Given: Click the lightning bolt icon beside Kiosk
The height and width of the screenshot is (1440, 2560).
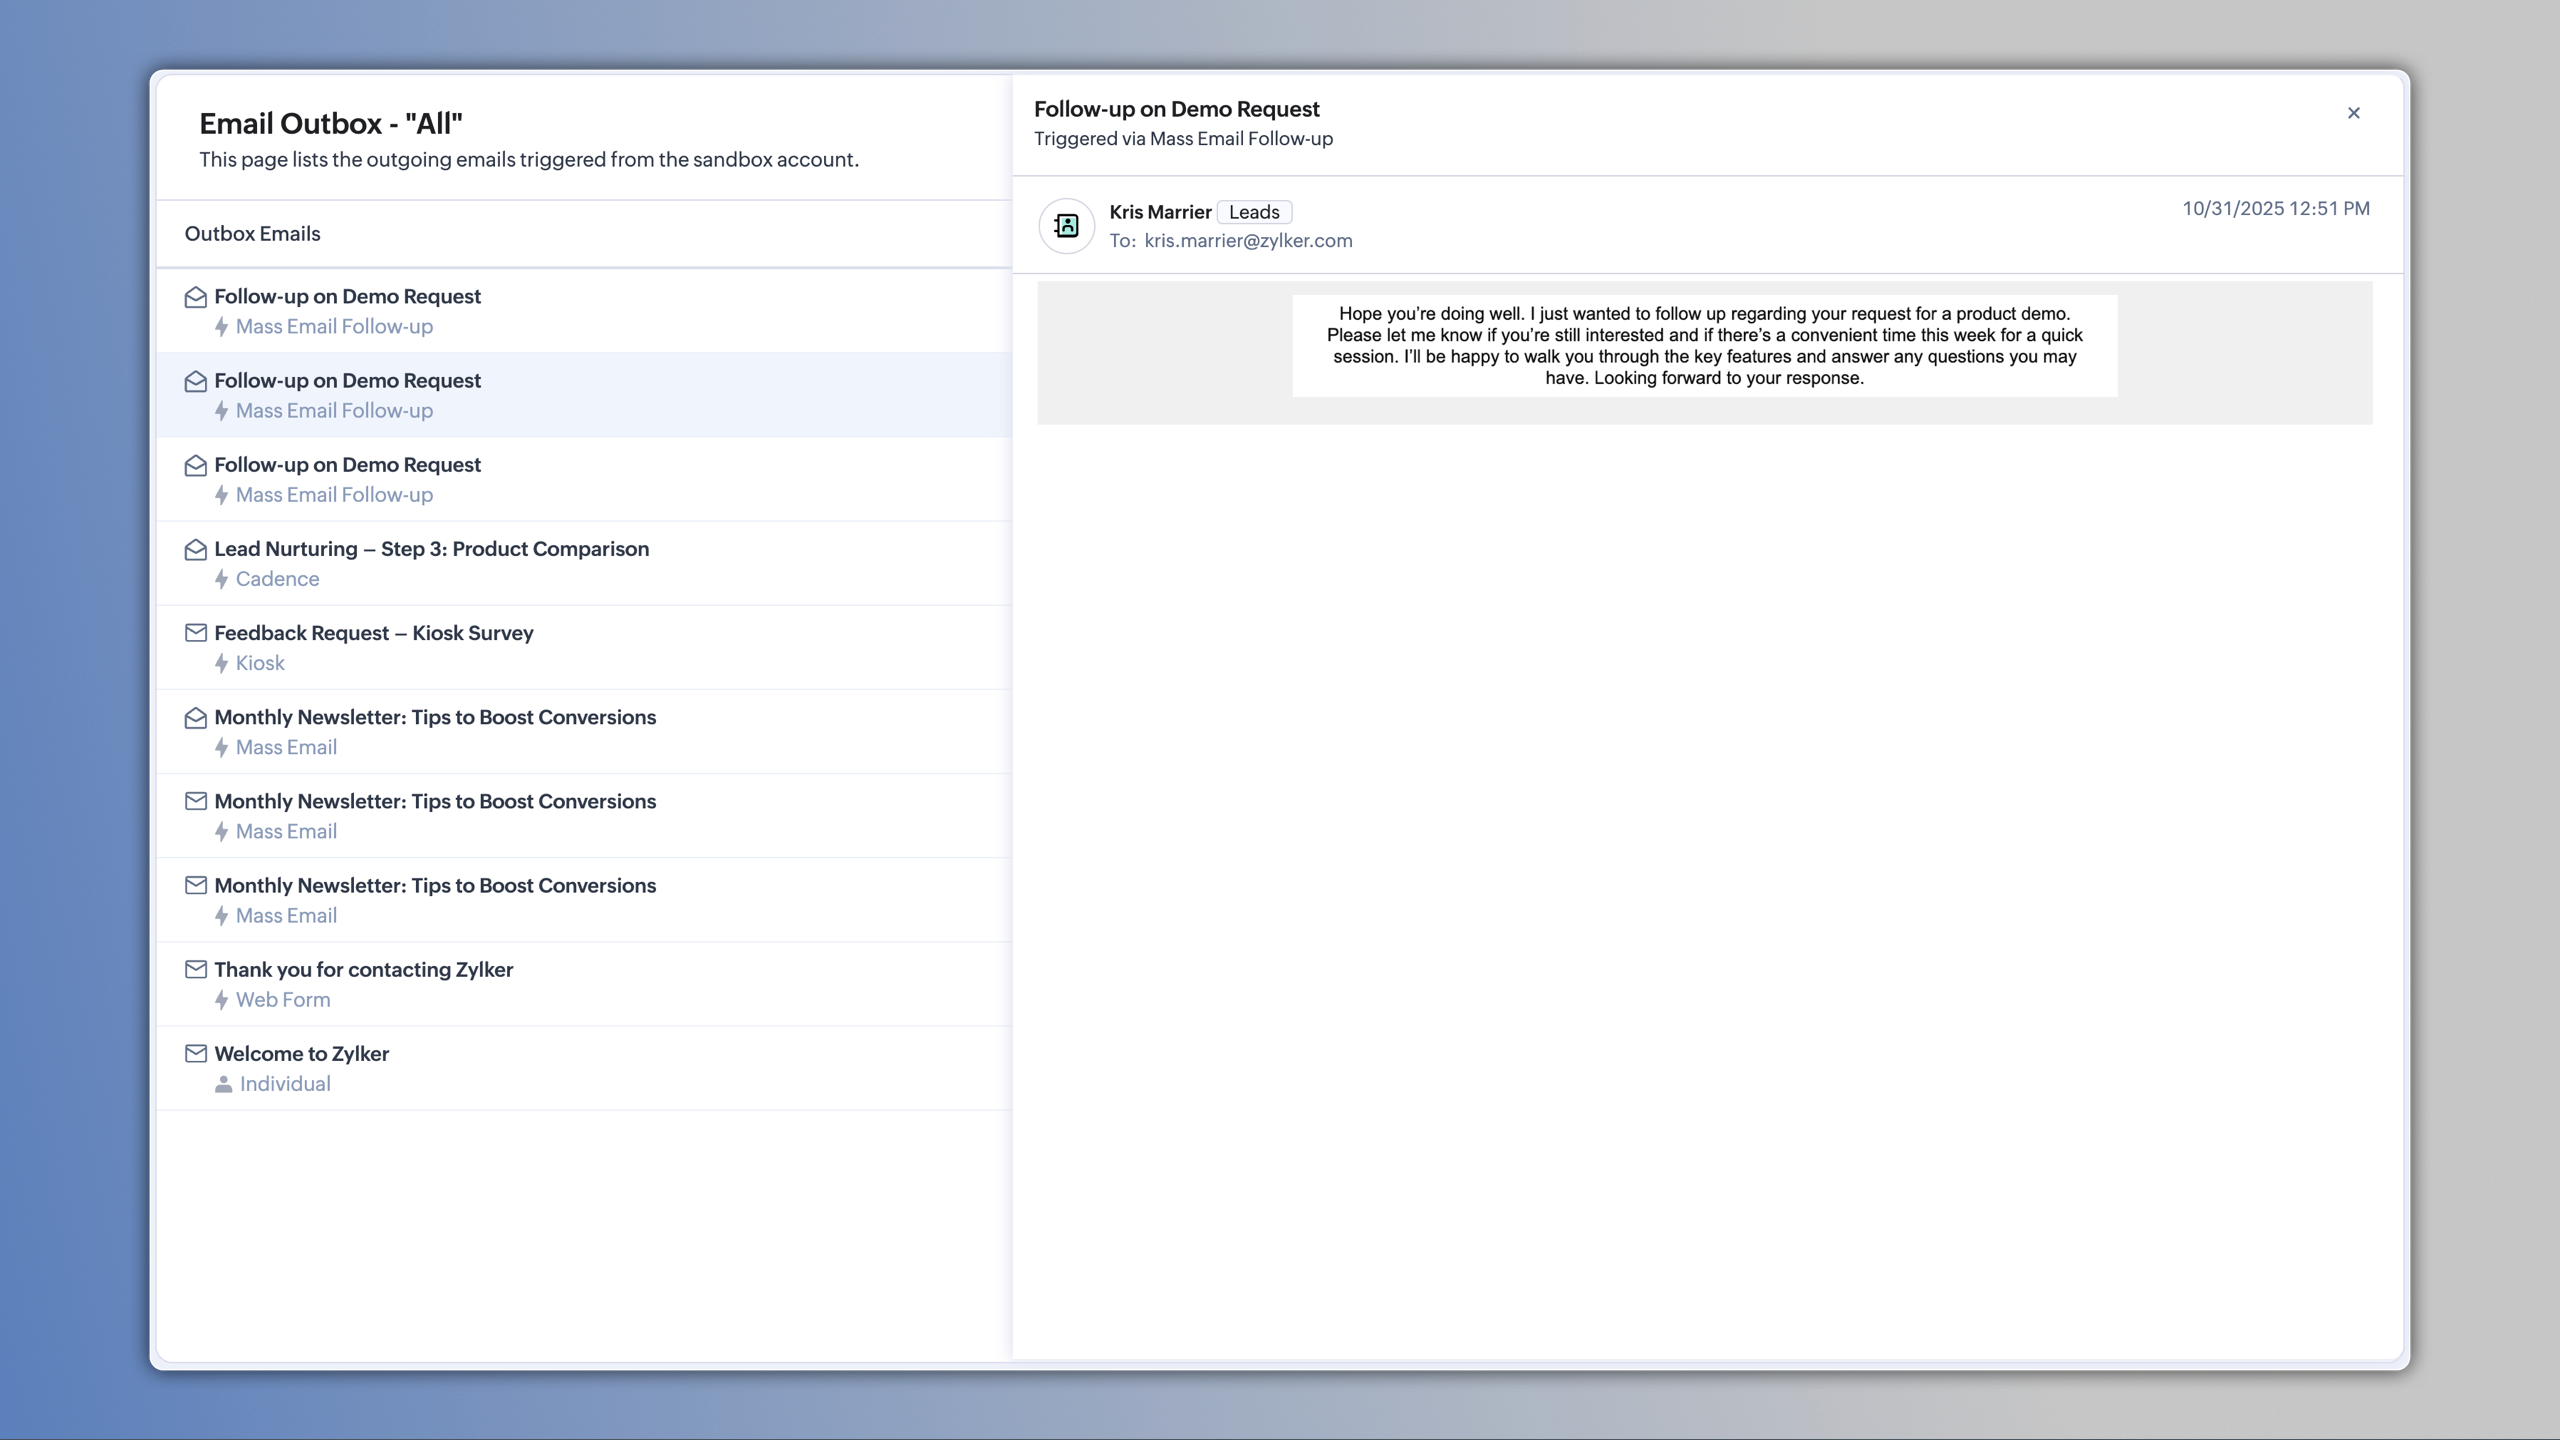Looking at the screenshot, I should (x=222, y=663).
